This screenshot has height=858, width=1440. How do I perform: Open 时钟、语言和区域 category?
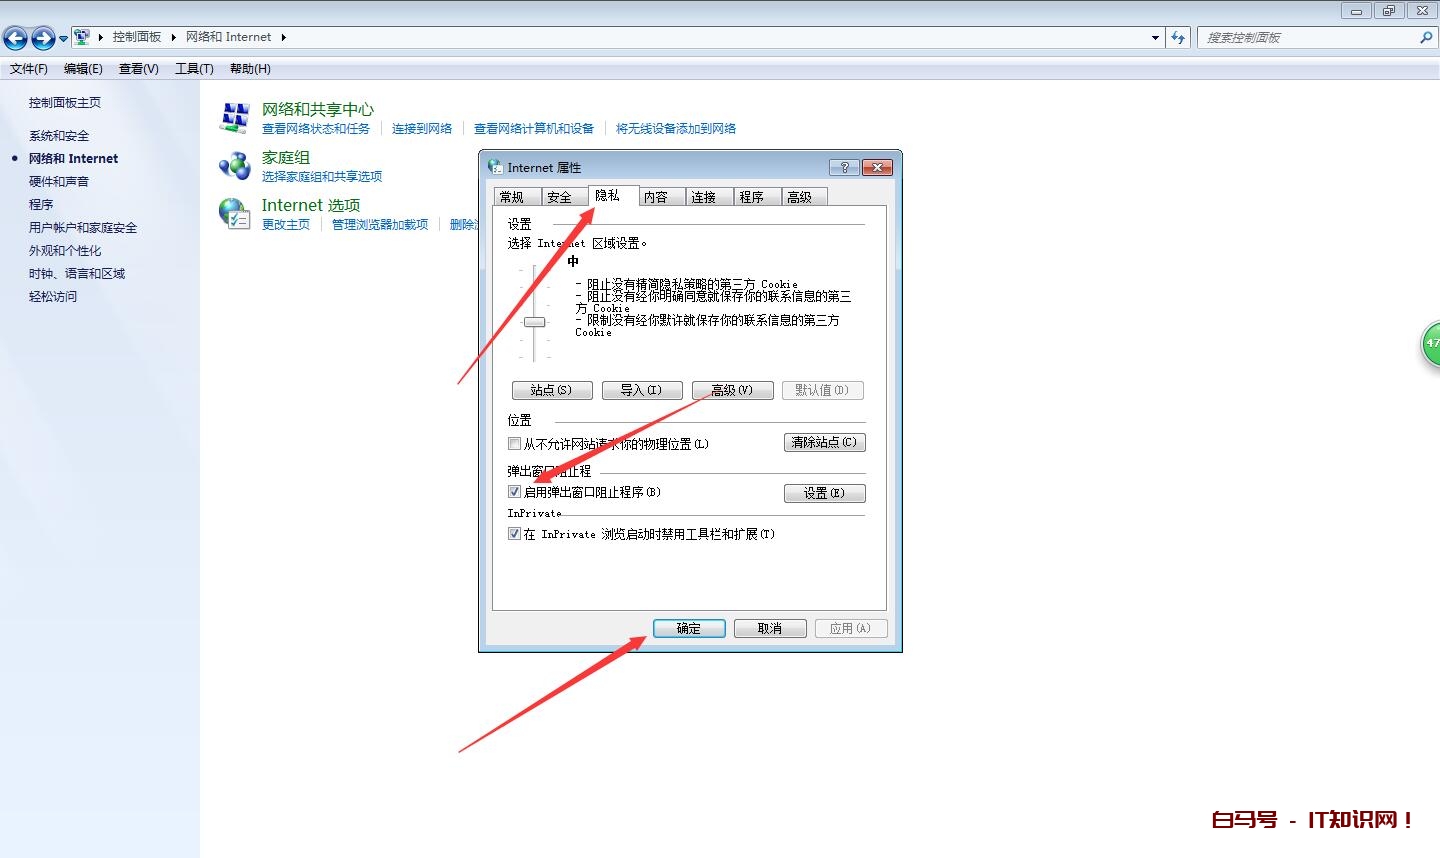click(77, 274)
